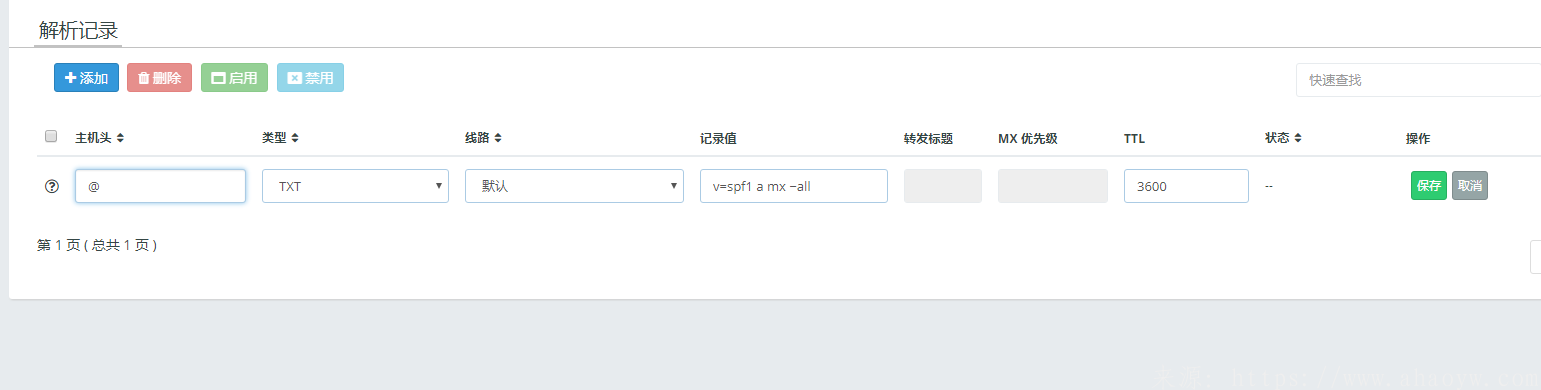Click the question mark help icon

[x=52, y=186]
